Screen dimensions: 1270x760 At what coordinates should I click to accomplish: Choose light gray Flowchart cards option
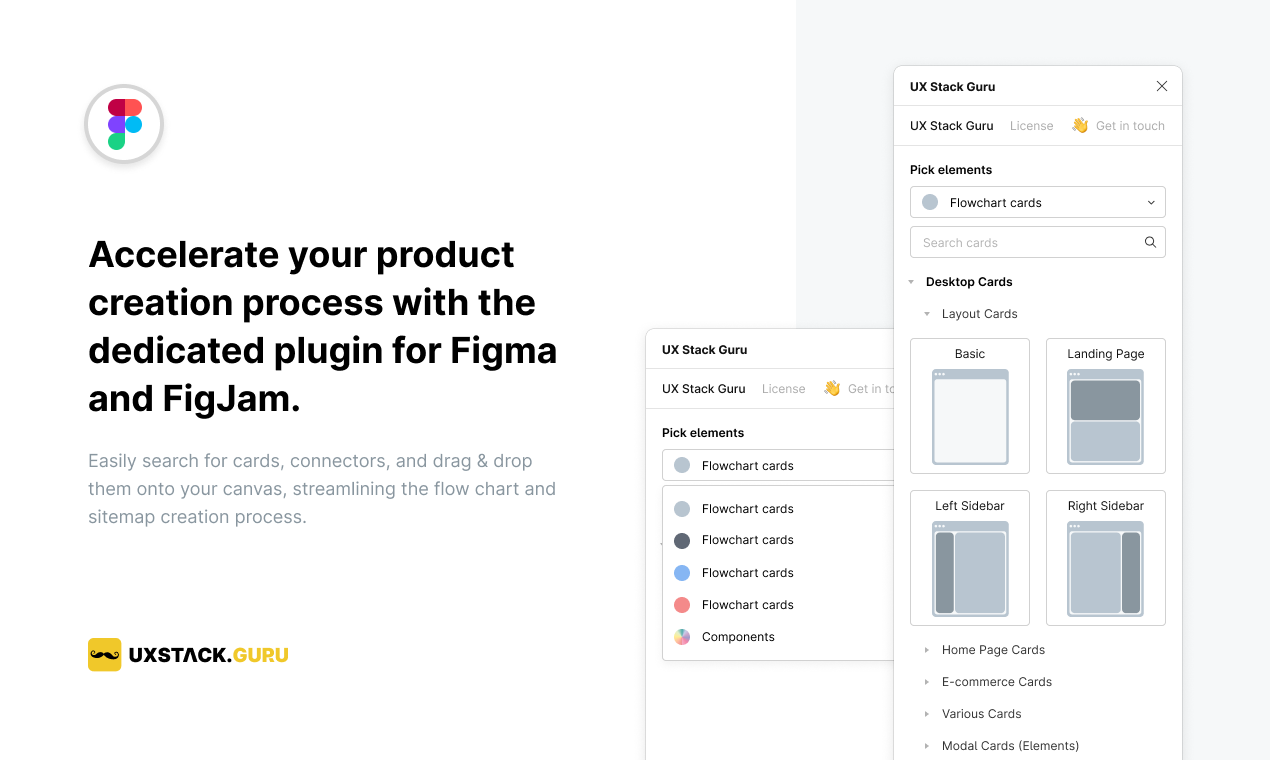click(x=778, y=509)
